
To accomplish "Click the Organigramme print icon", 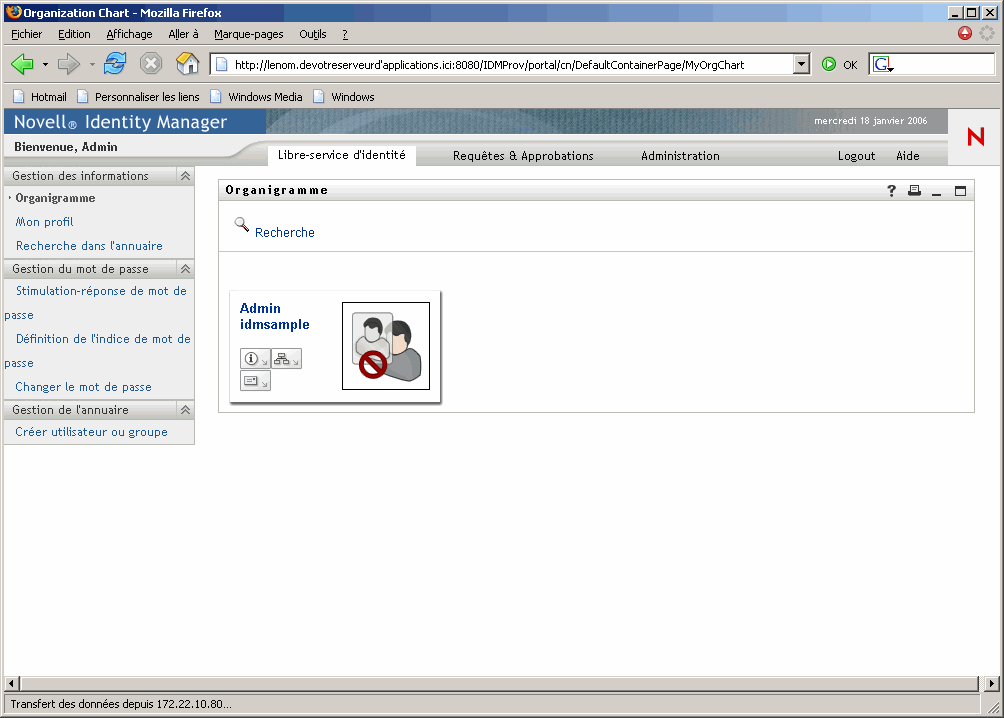I will click(x=914, y=190).
